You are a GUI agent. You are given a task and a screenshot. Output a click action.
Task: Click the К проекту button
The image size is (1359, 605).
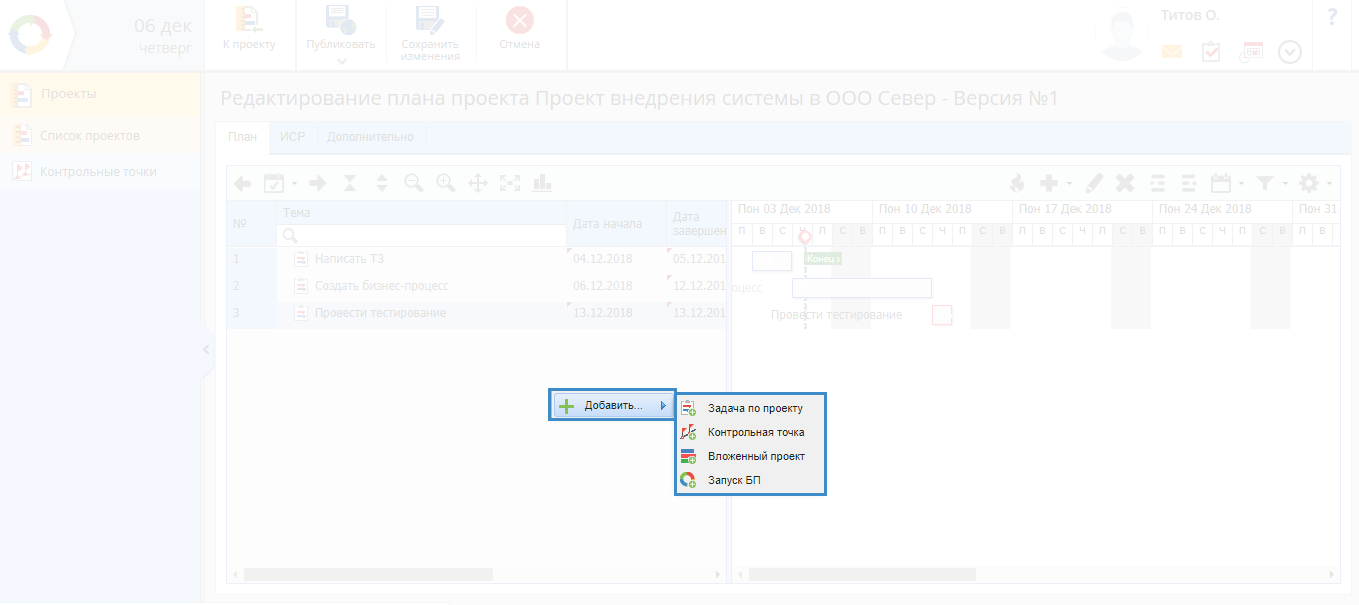click(248, 29)
